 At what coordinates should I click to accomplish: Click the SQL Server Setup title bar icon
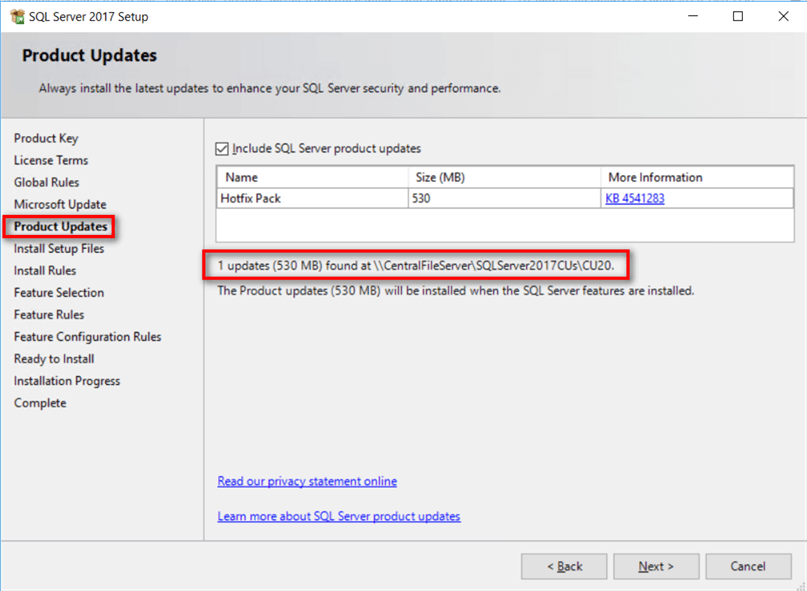pyautogui.click(x=17, y=16)
